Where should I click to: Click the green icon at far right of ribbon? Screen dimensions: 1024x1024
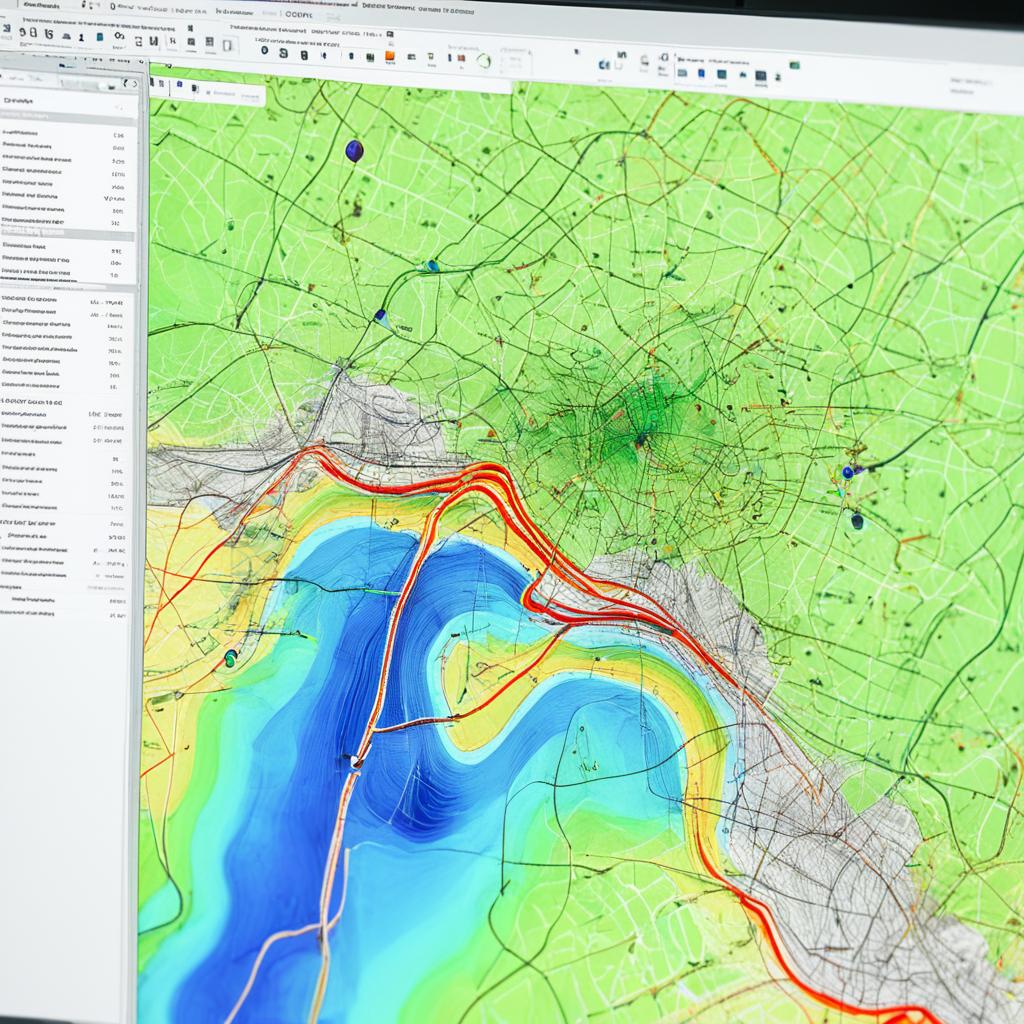tap(795, 65)
